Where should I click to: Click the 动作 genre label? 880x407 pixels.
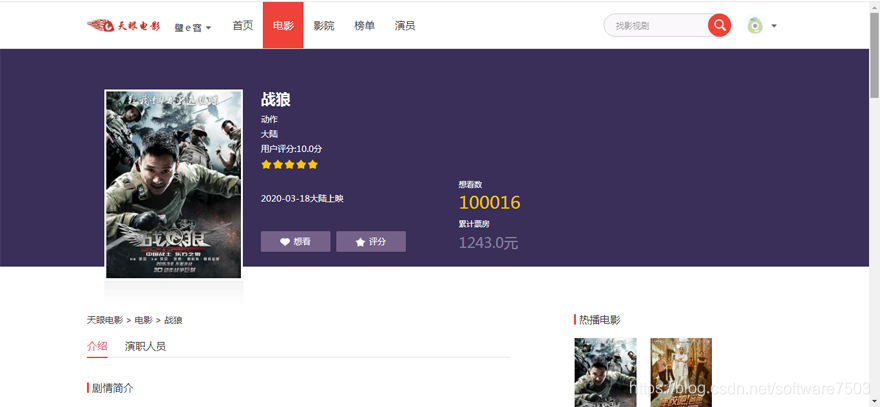click(x=269, y=119)
